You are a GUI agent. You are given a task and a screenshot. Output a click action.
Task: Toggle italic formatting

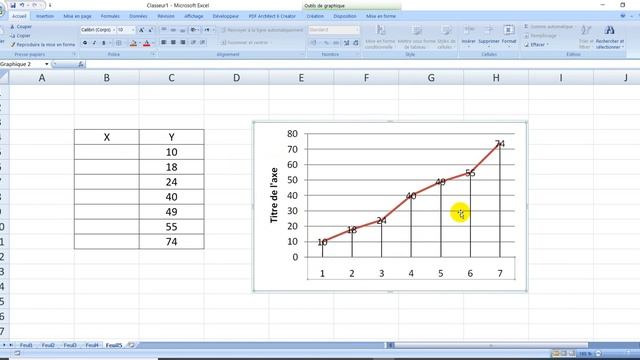(x=94, y=42)
